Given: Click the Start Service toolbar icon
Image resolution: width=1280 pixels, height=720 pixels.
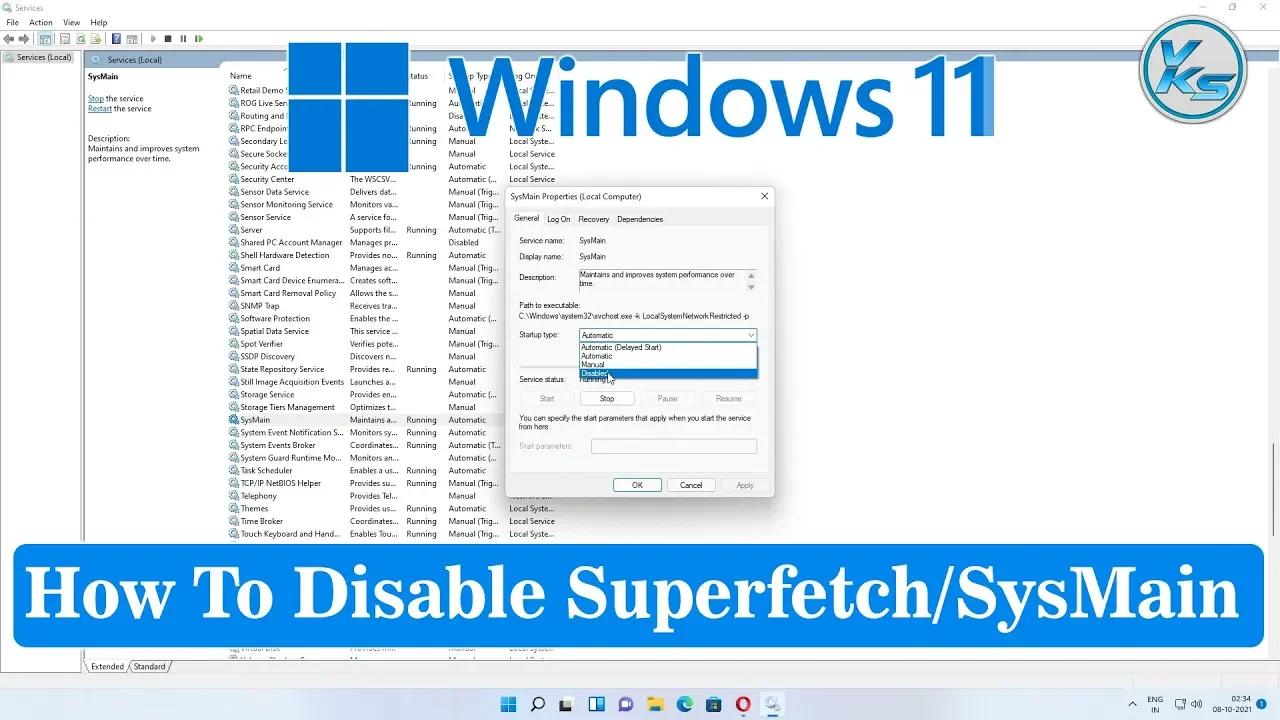Looking at the screenshot, I should pyautogui.click(x=154, y=38).
